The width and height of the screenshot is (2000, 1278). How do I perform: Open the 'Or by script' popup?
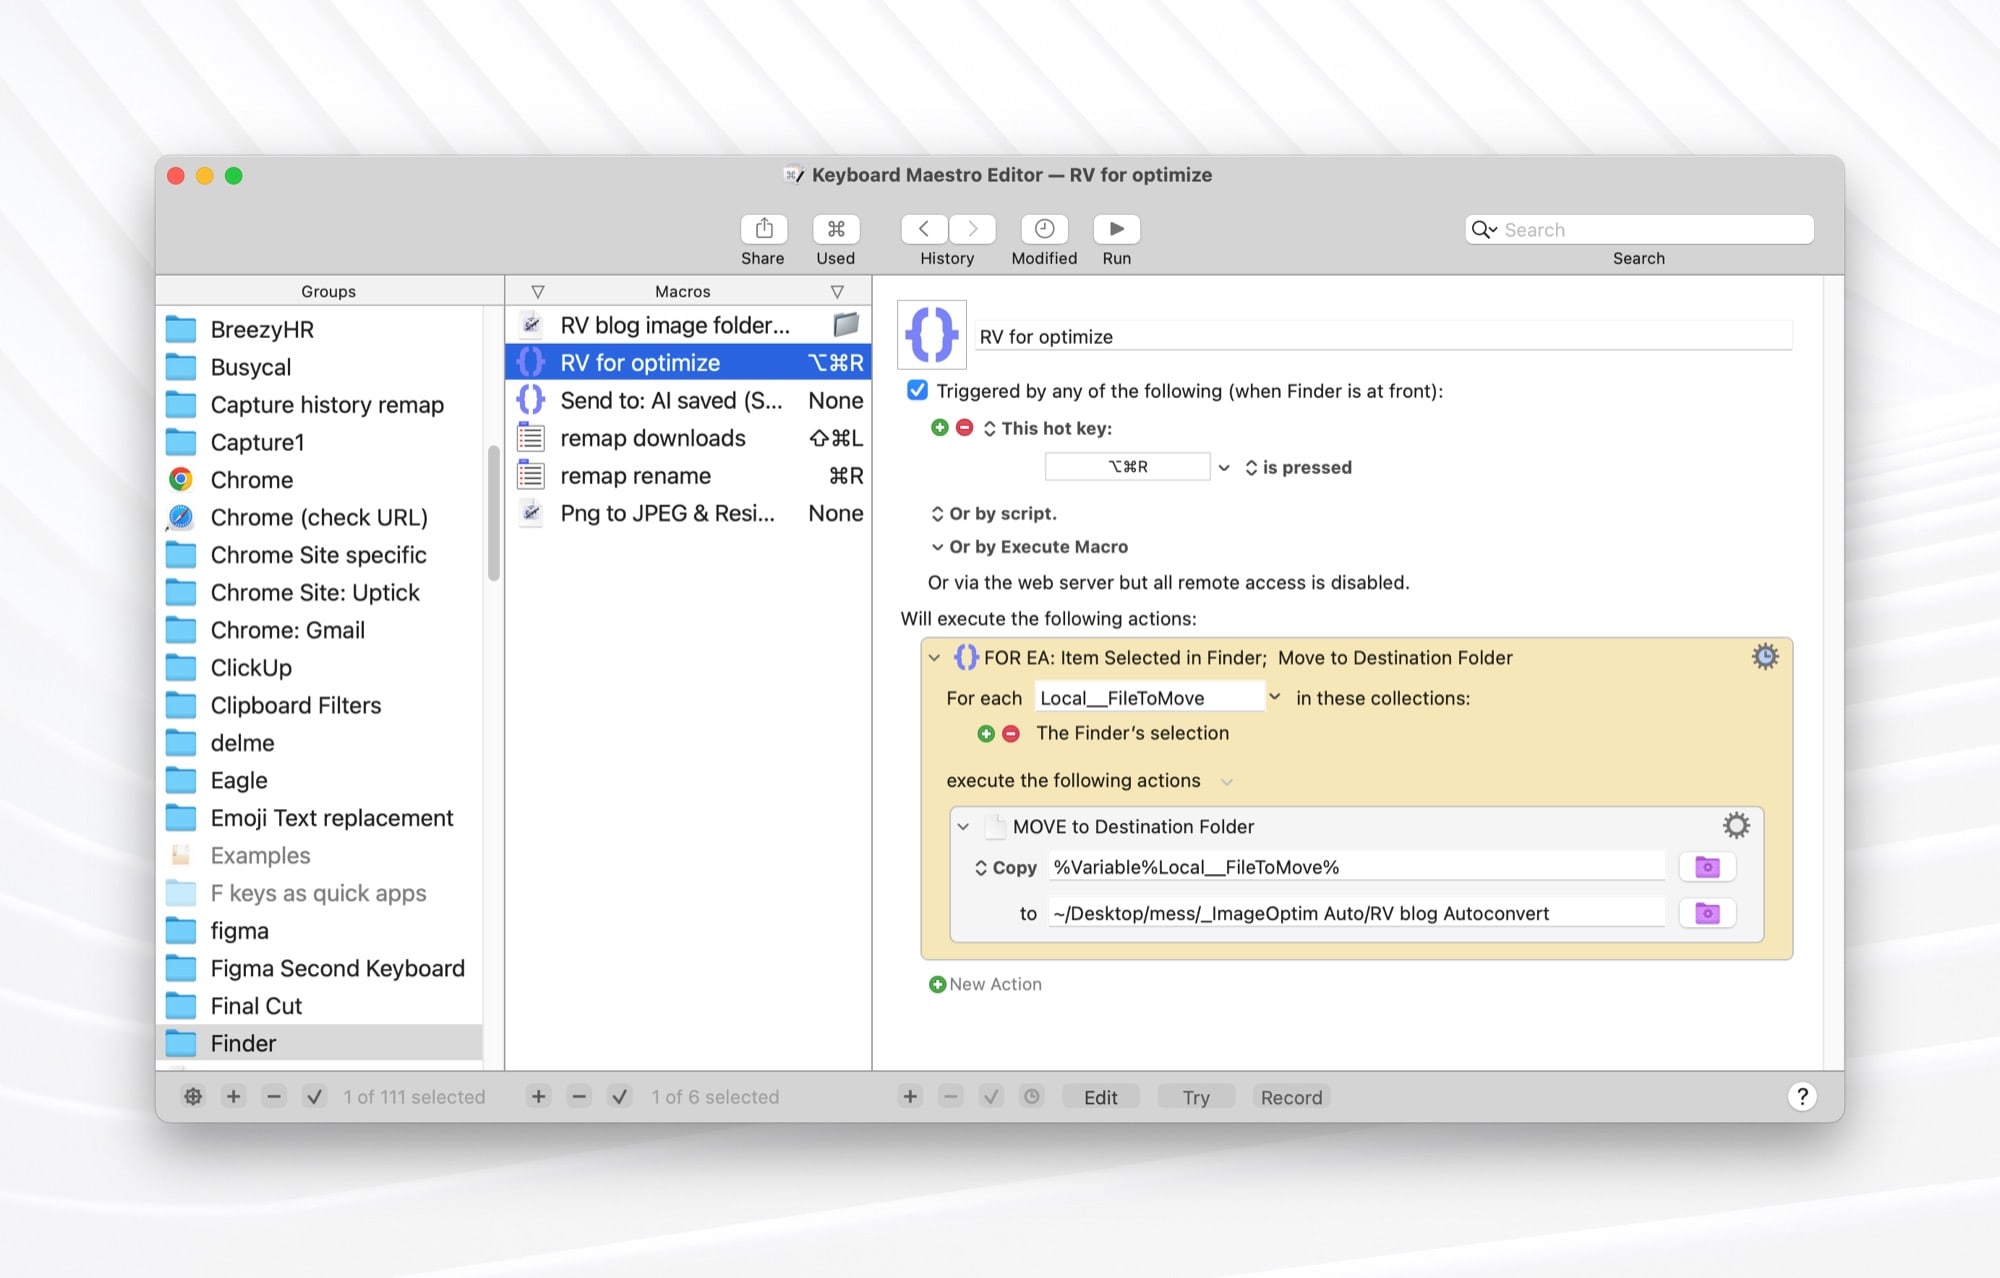pyautogui.click(x=994, y=514)
